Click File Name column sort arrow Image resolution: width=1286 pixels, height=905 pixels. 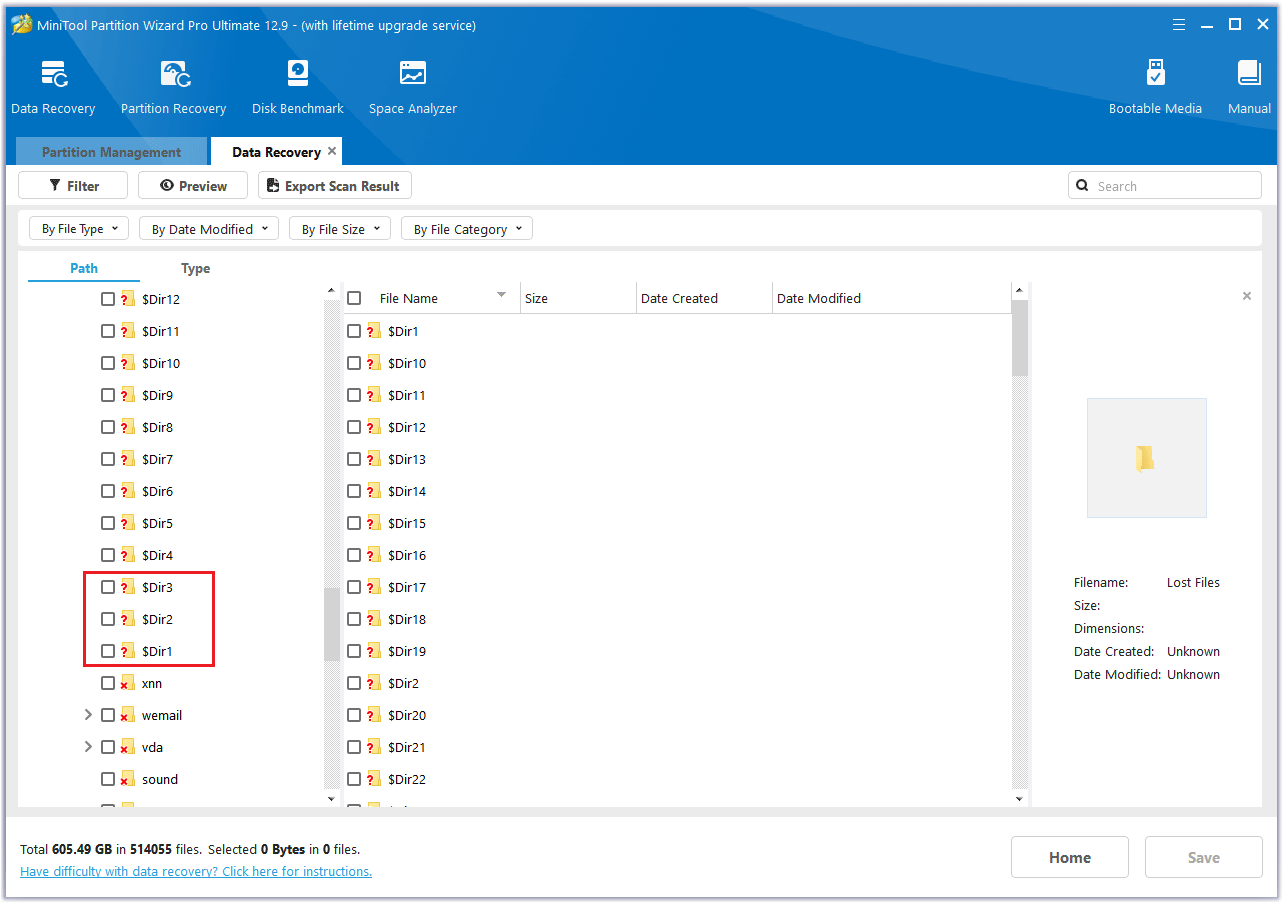pyautogui.click(x=502, y=295)
